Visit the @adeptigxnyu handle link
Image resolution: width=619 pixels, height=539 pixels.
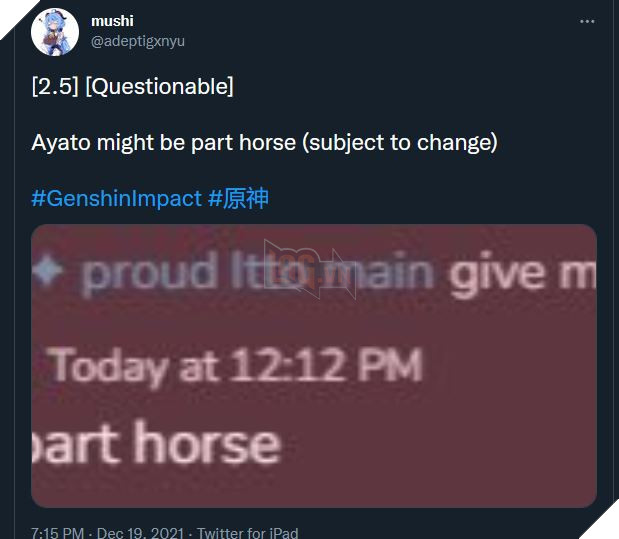138,41
